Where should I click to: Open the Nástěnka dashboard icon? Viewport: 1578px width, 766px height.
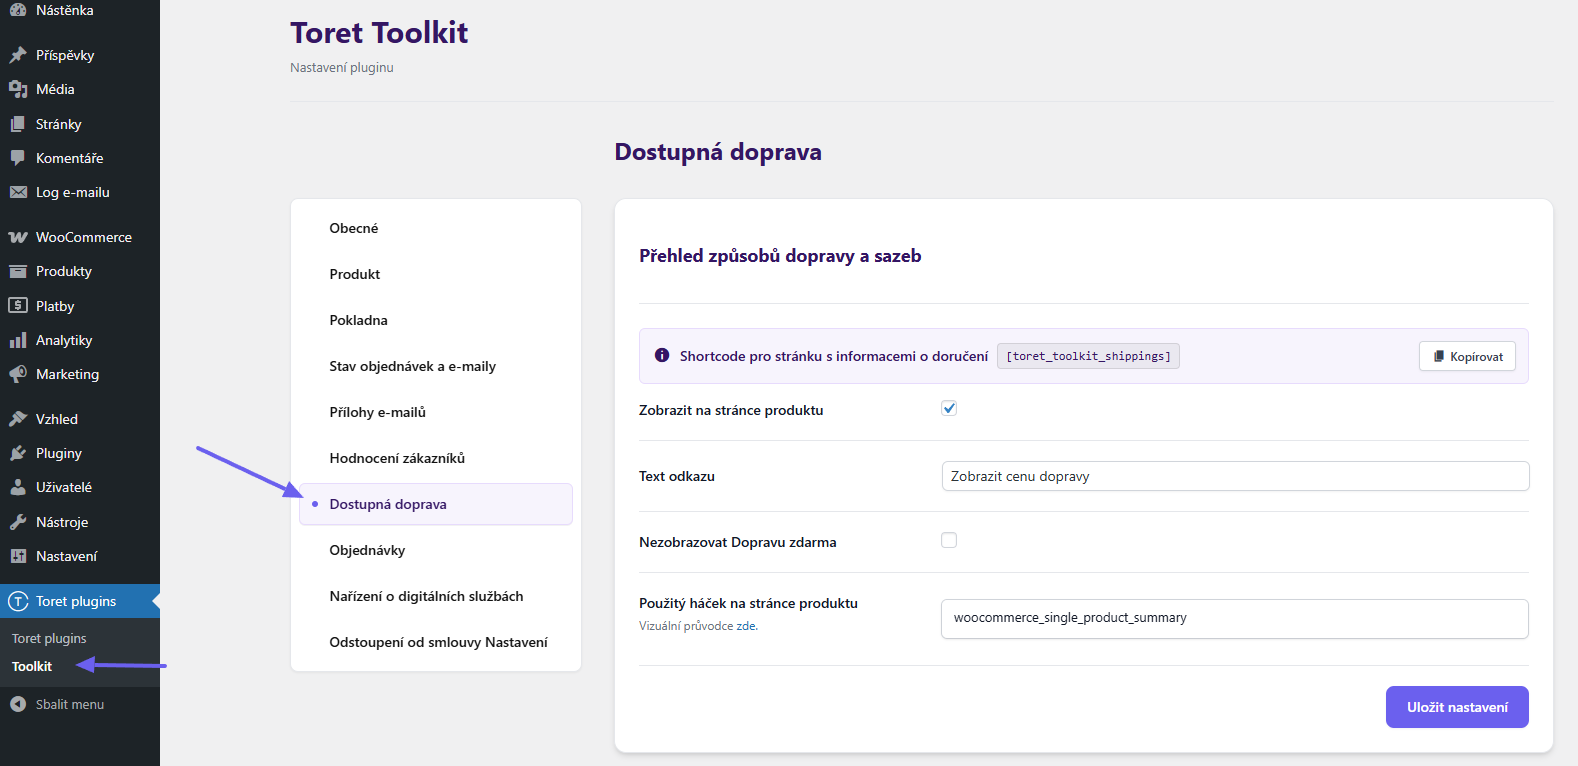pyautogui.click(x=18, y=10)
